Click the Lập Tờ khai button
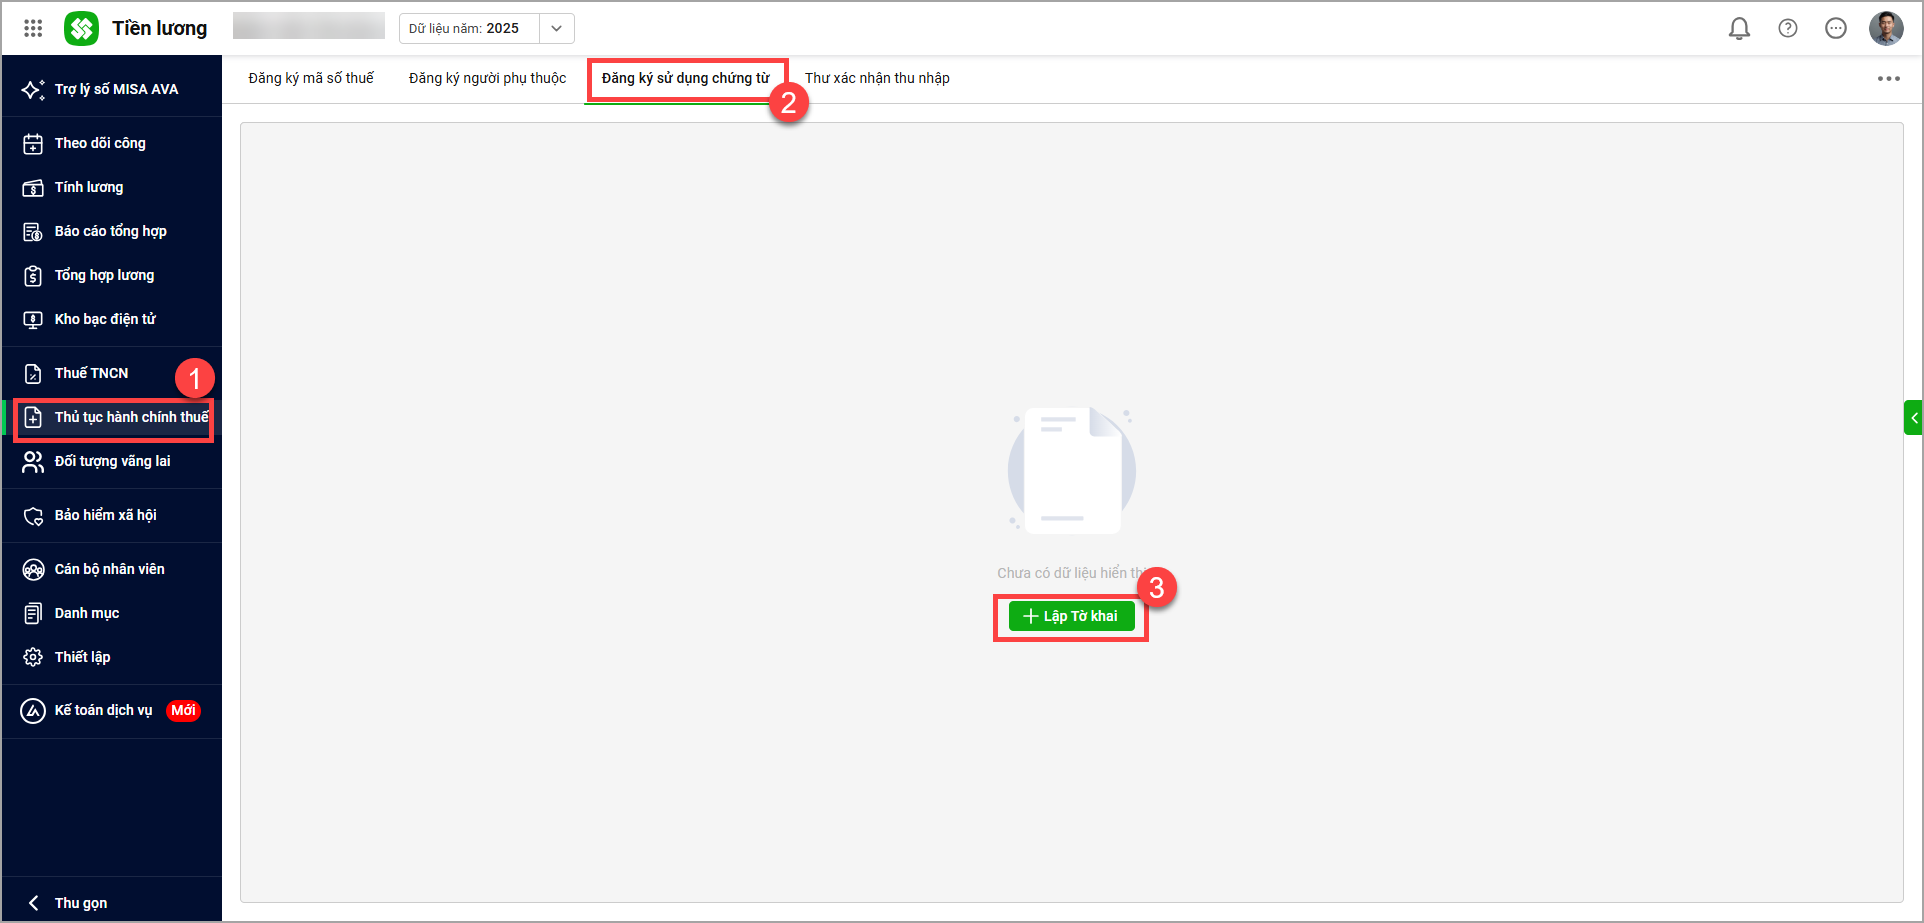The image size is (1924, 923). pyautogui.click(x=1071, y=616)
